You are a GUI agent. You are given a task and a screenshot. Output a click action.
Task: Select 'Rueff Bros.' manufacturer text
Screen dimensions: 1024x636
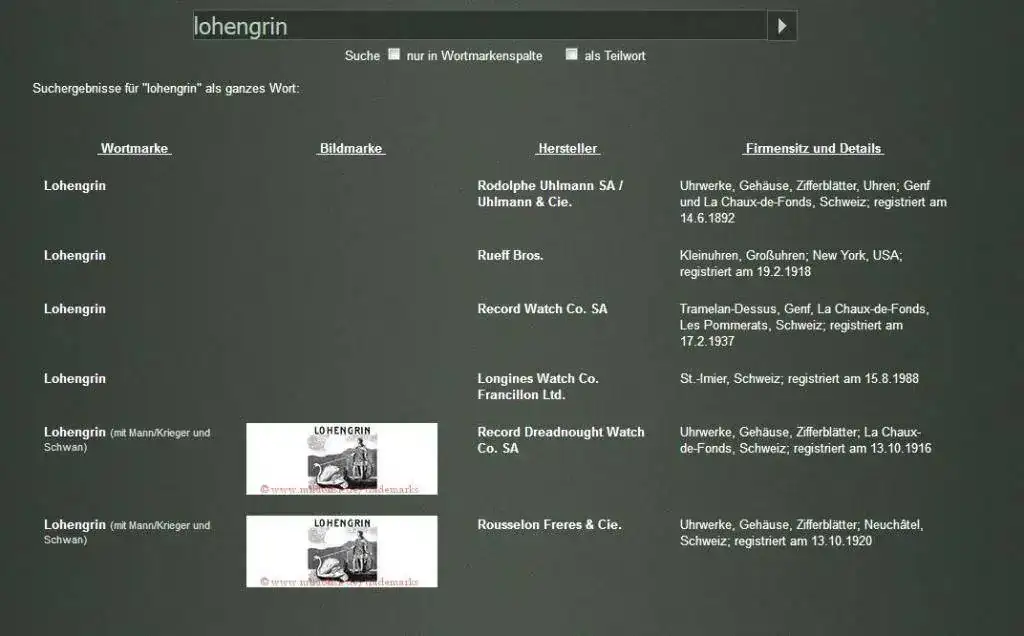(510, 255)
